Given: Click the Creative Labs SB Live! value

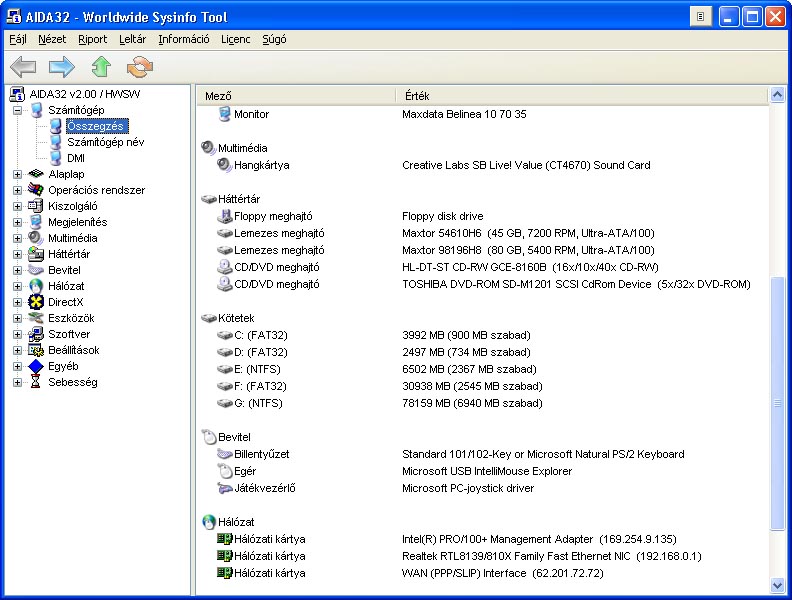Looking at the screenshot, I should coord(526,165).
